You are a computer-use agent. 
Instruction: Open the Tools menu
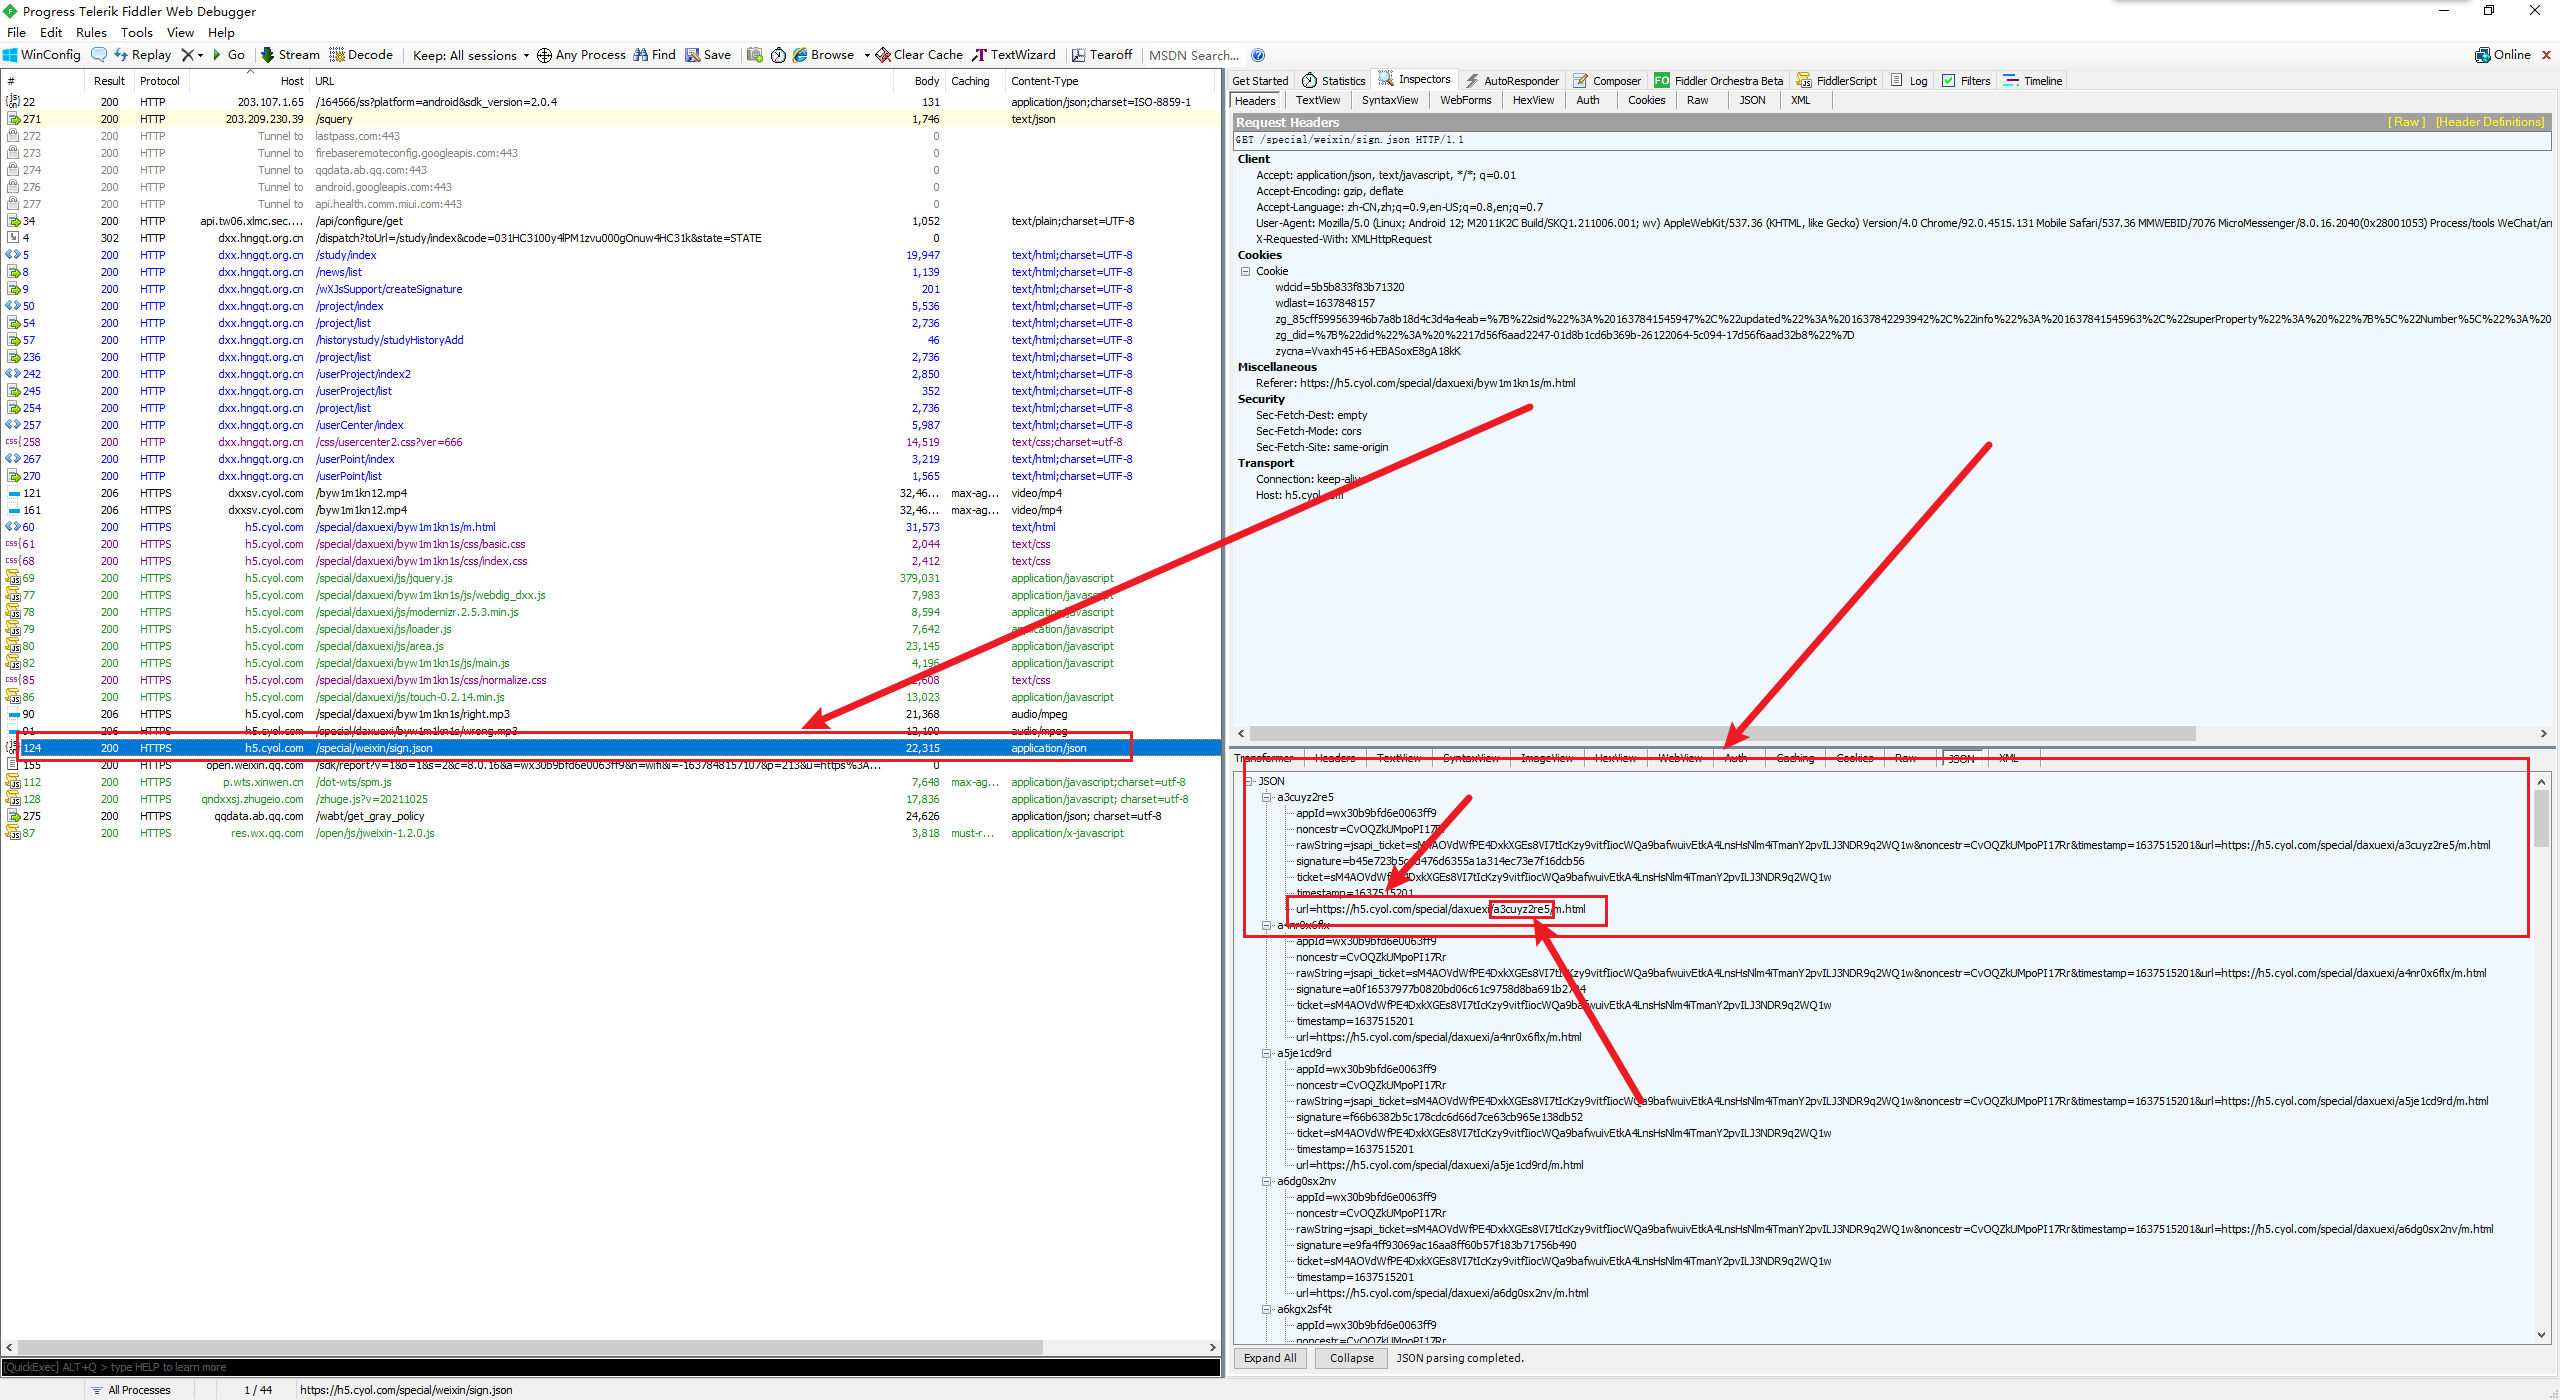137,32
